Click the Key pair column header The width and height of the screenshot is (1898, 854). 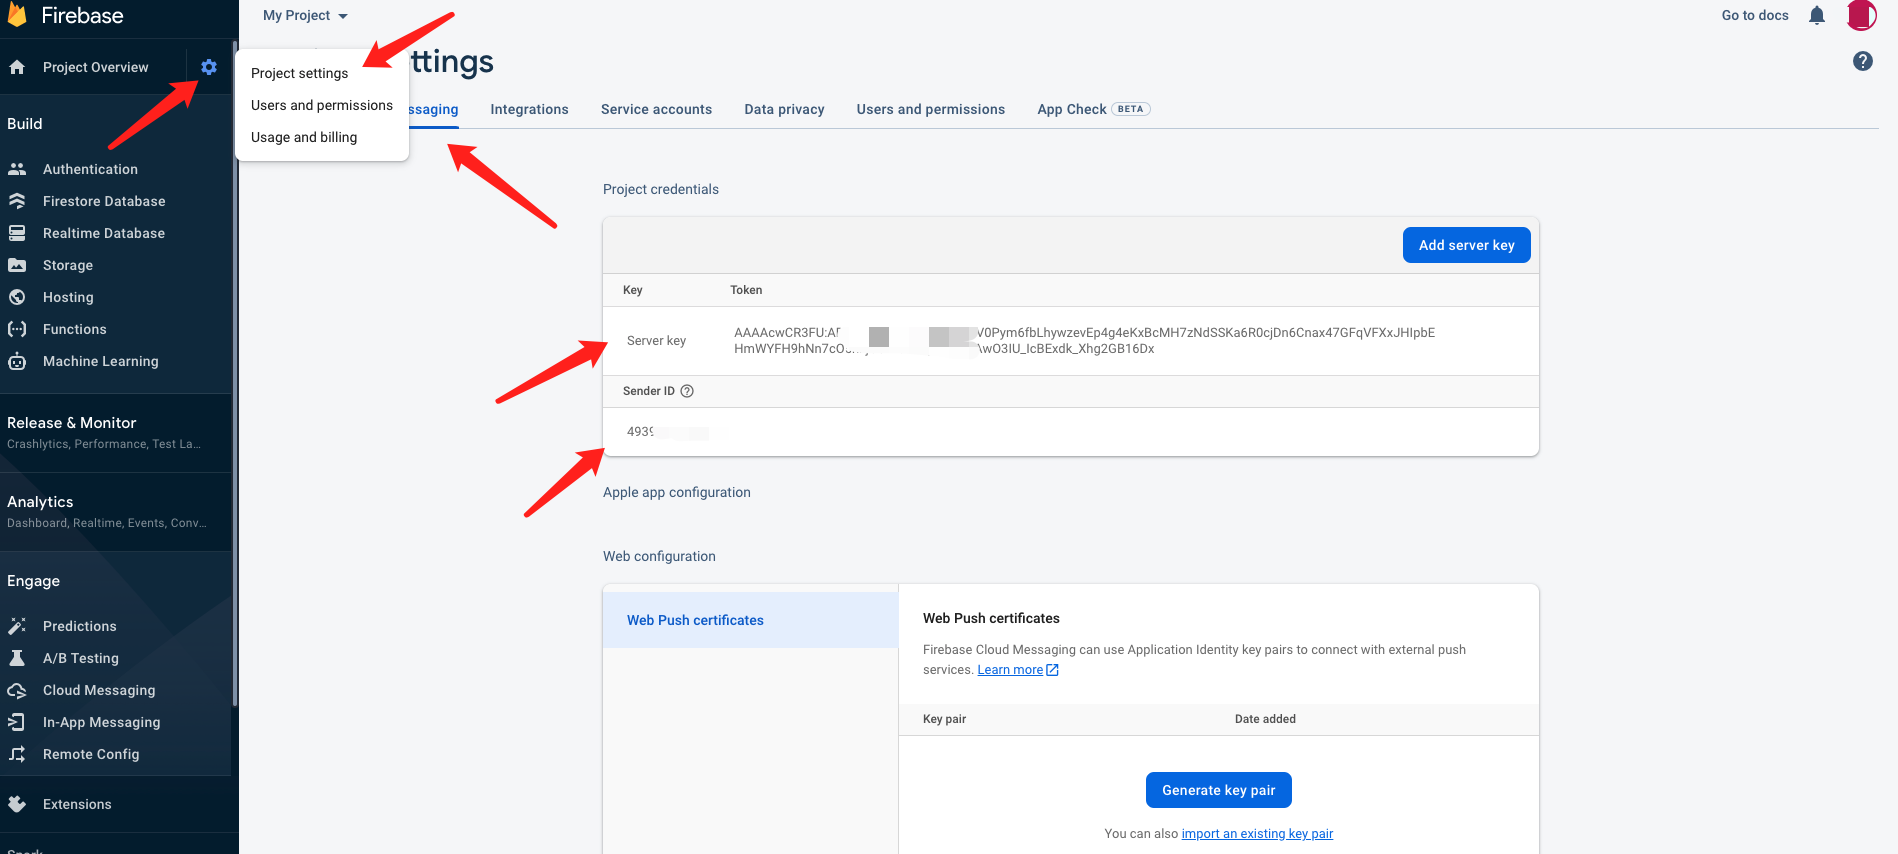point(944,719)
